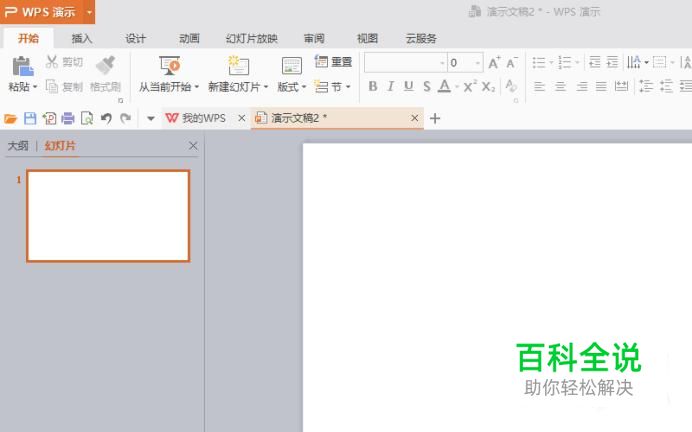Click the Save floppy disk icon

point(30,118)
